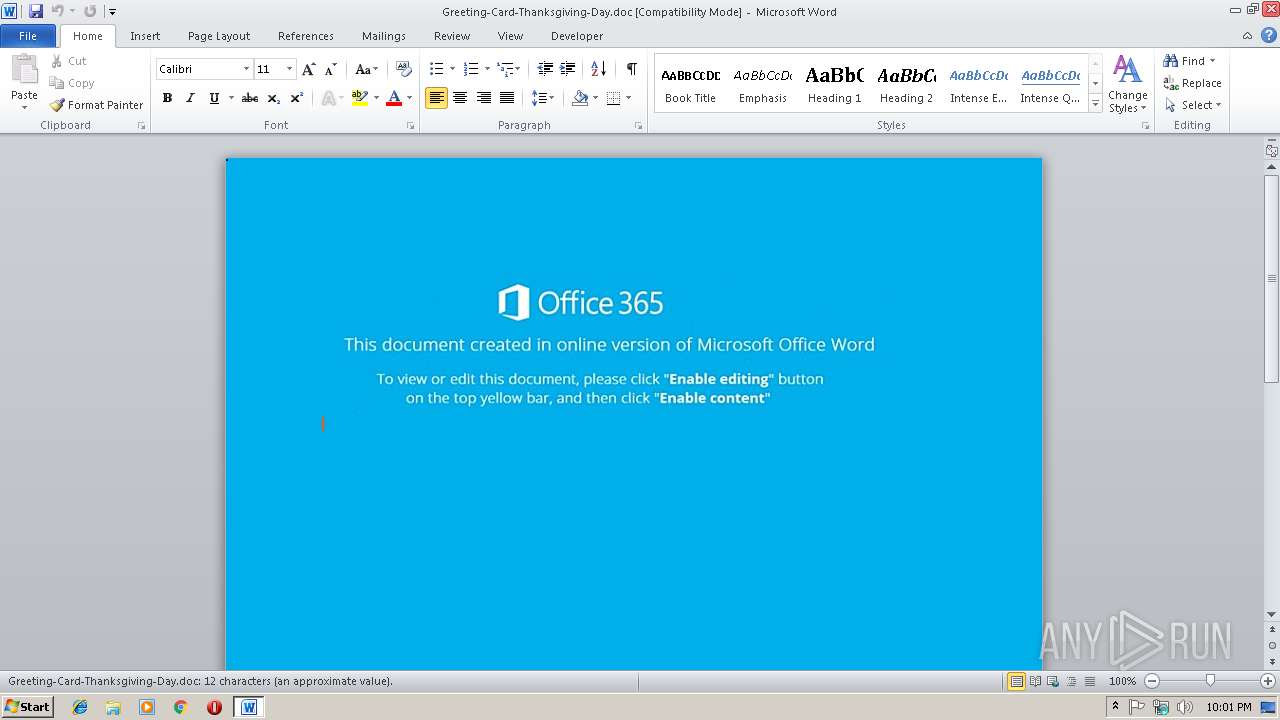Viewport: 1280px width, 720px height.
Task: Justify the paragraph text
Action: [x=507, y=98]
